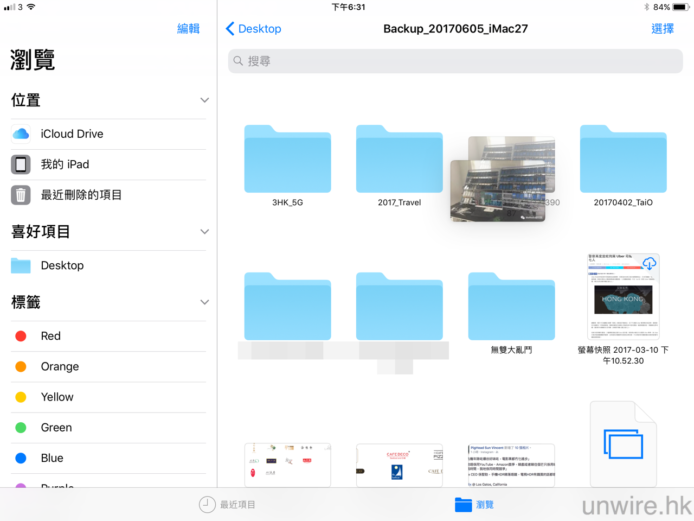Open 我的 iPad location

[65, 164]
